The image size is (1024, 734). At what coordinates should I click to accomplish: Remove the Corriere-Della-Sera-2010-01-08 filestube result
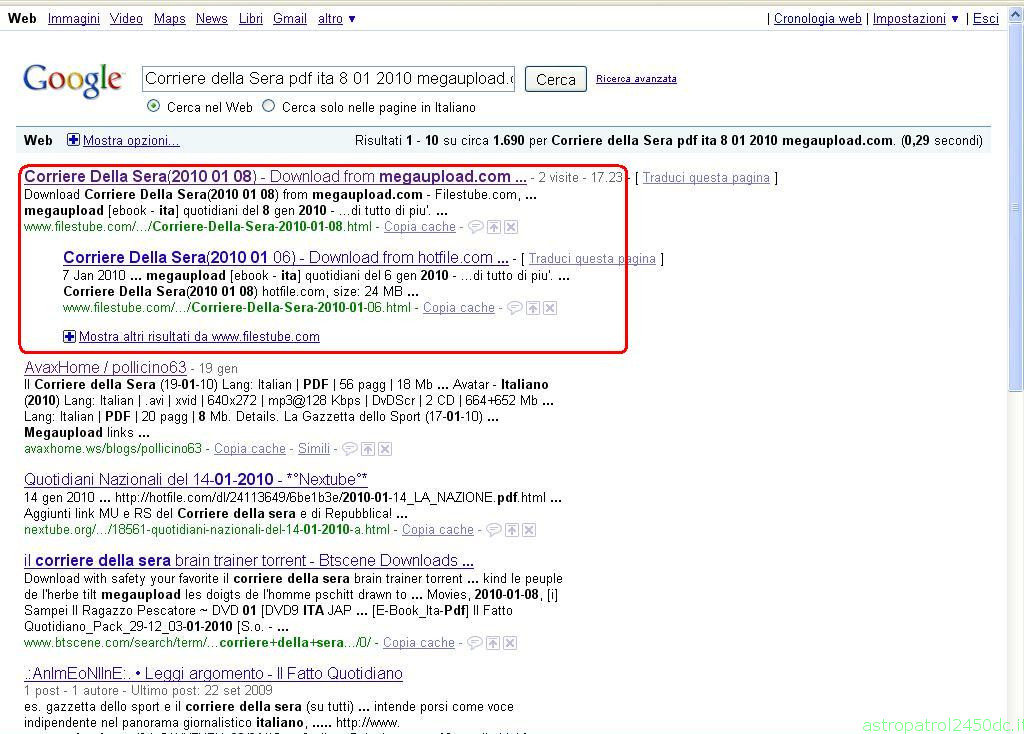pos(511,227)
